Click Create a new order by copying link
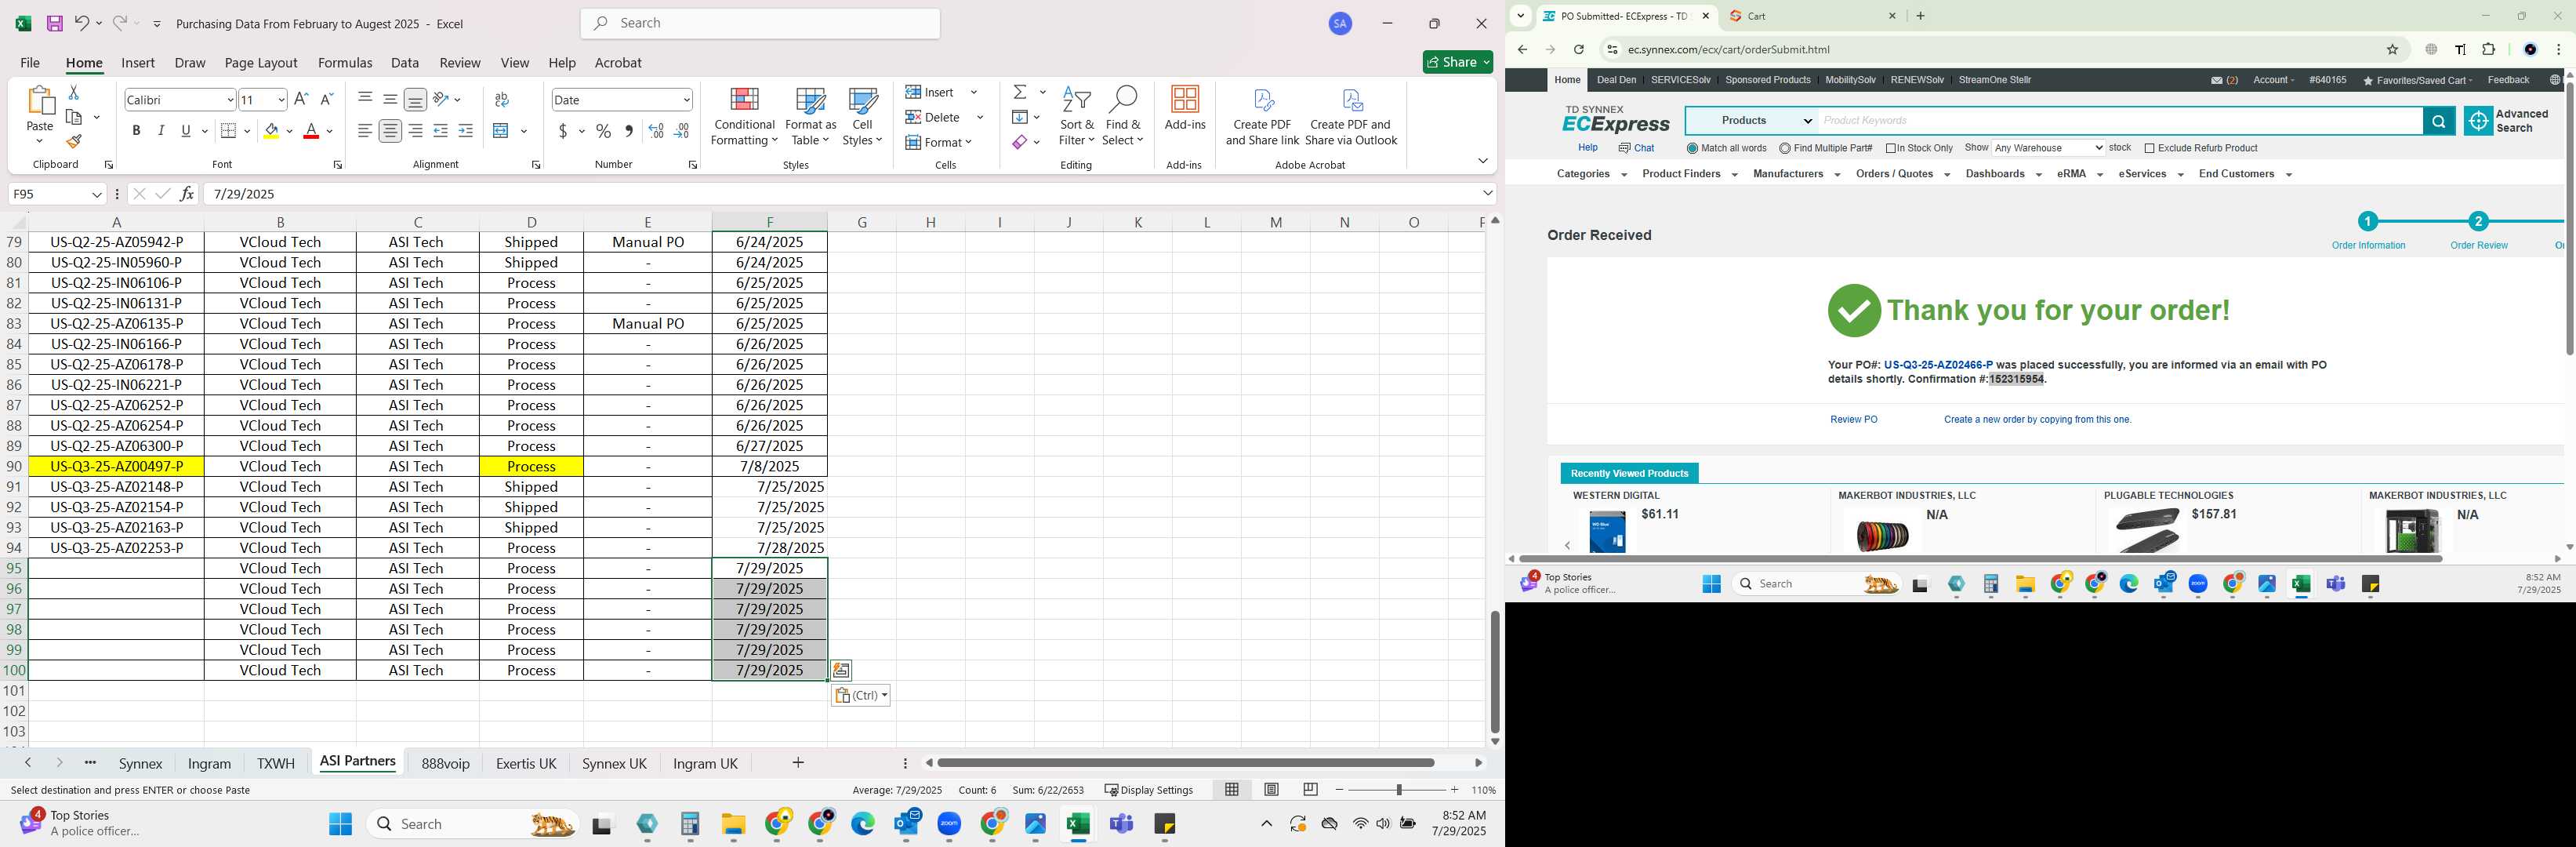 [x=2037, y=420]
